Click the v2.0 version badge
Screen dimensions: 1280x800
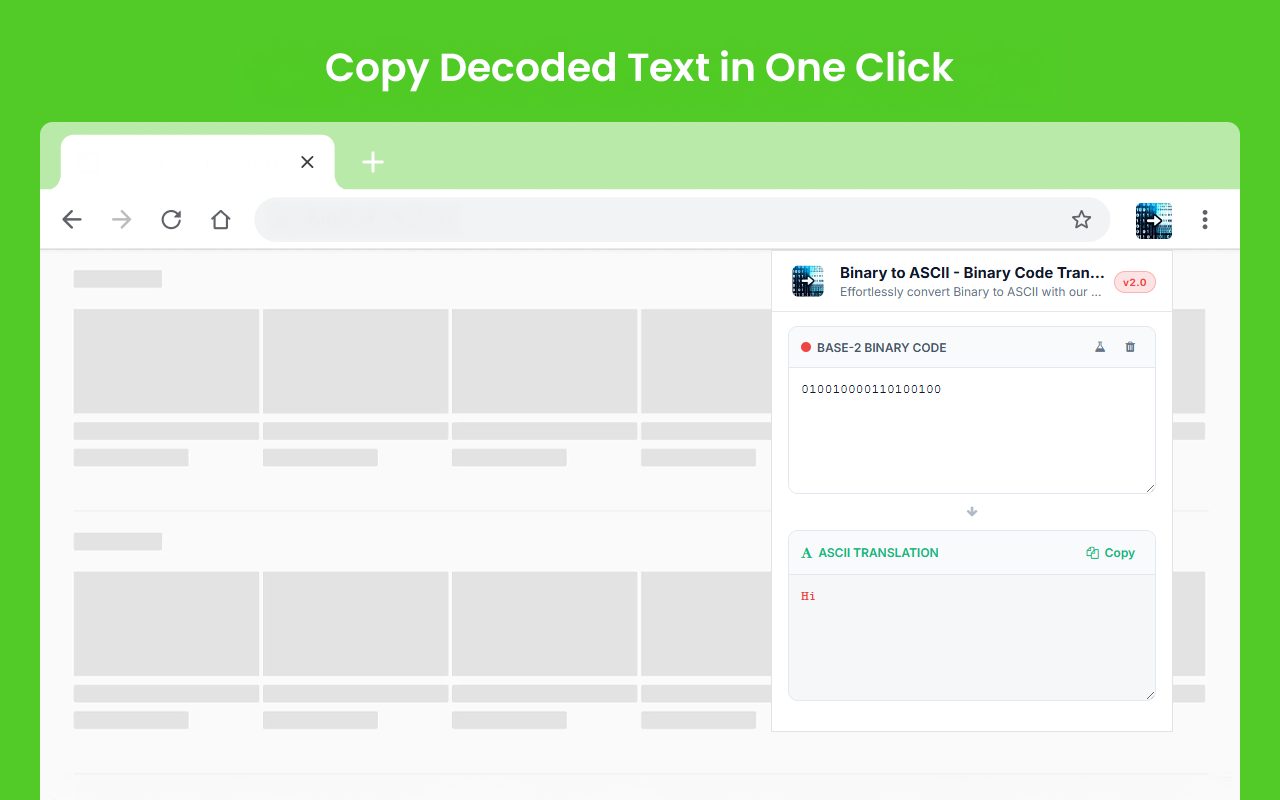pos(1135,283)
